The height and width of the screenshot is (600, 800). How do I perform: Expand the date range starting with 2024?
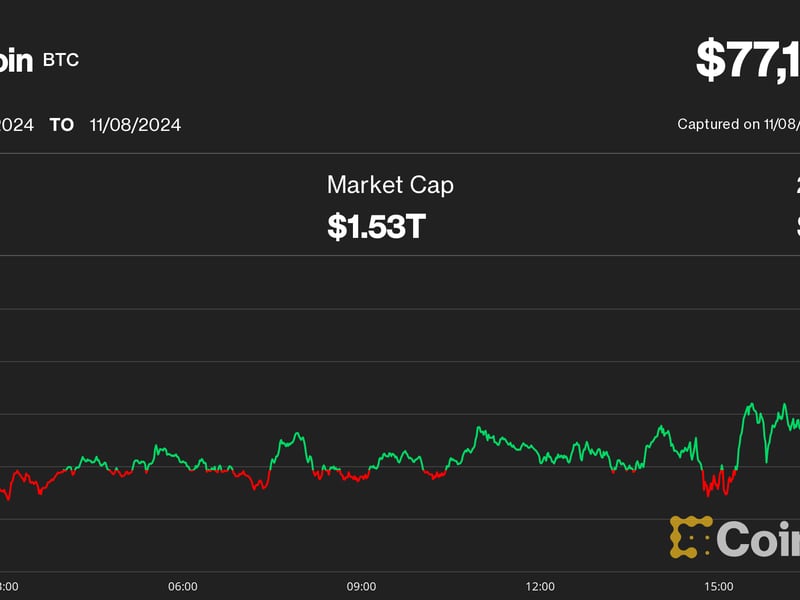click(x=18, y=125)
